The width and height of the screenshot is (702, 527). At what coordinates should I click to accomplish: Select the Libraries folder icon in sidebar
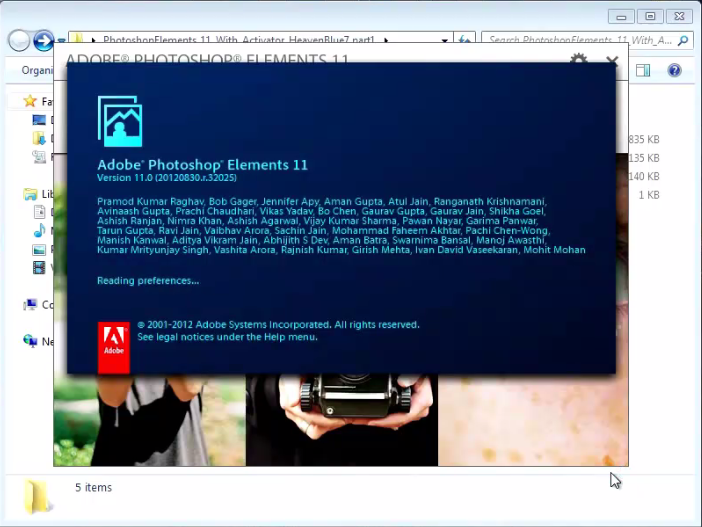point(30,194)
